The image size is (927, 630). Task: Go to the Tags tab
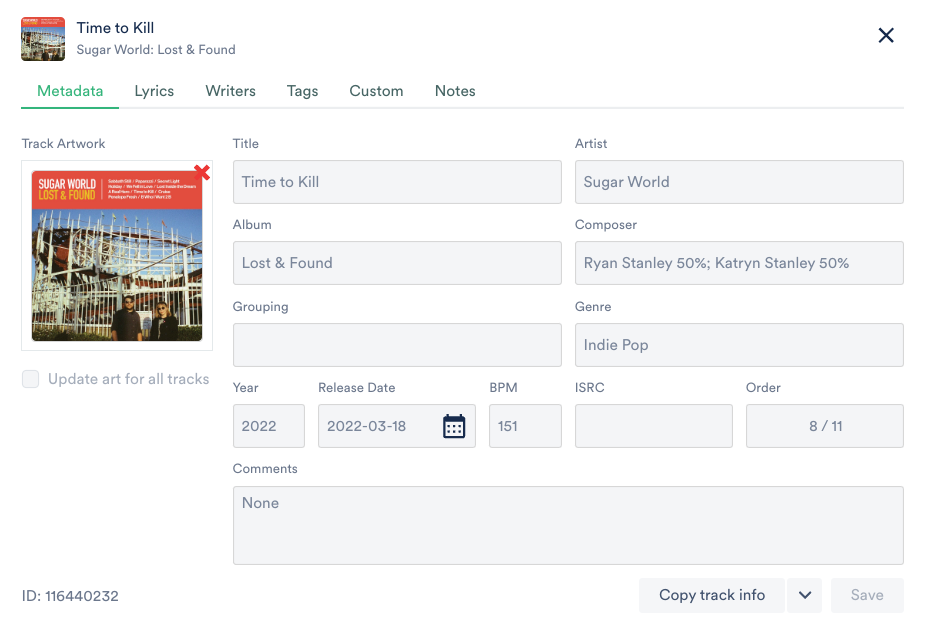(302, 91)
